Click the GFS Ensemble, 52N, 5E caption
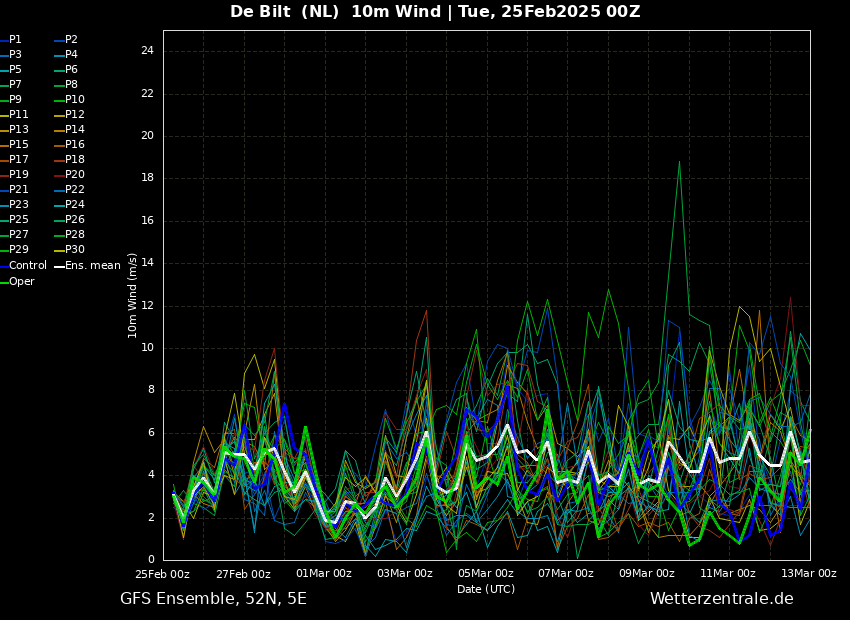This screenshot has width=850, height=620. tap(213, 599)
